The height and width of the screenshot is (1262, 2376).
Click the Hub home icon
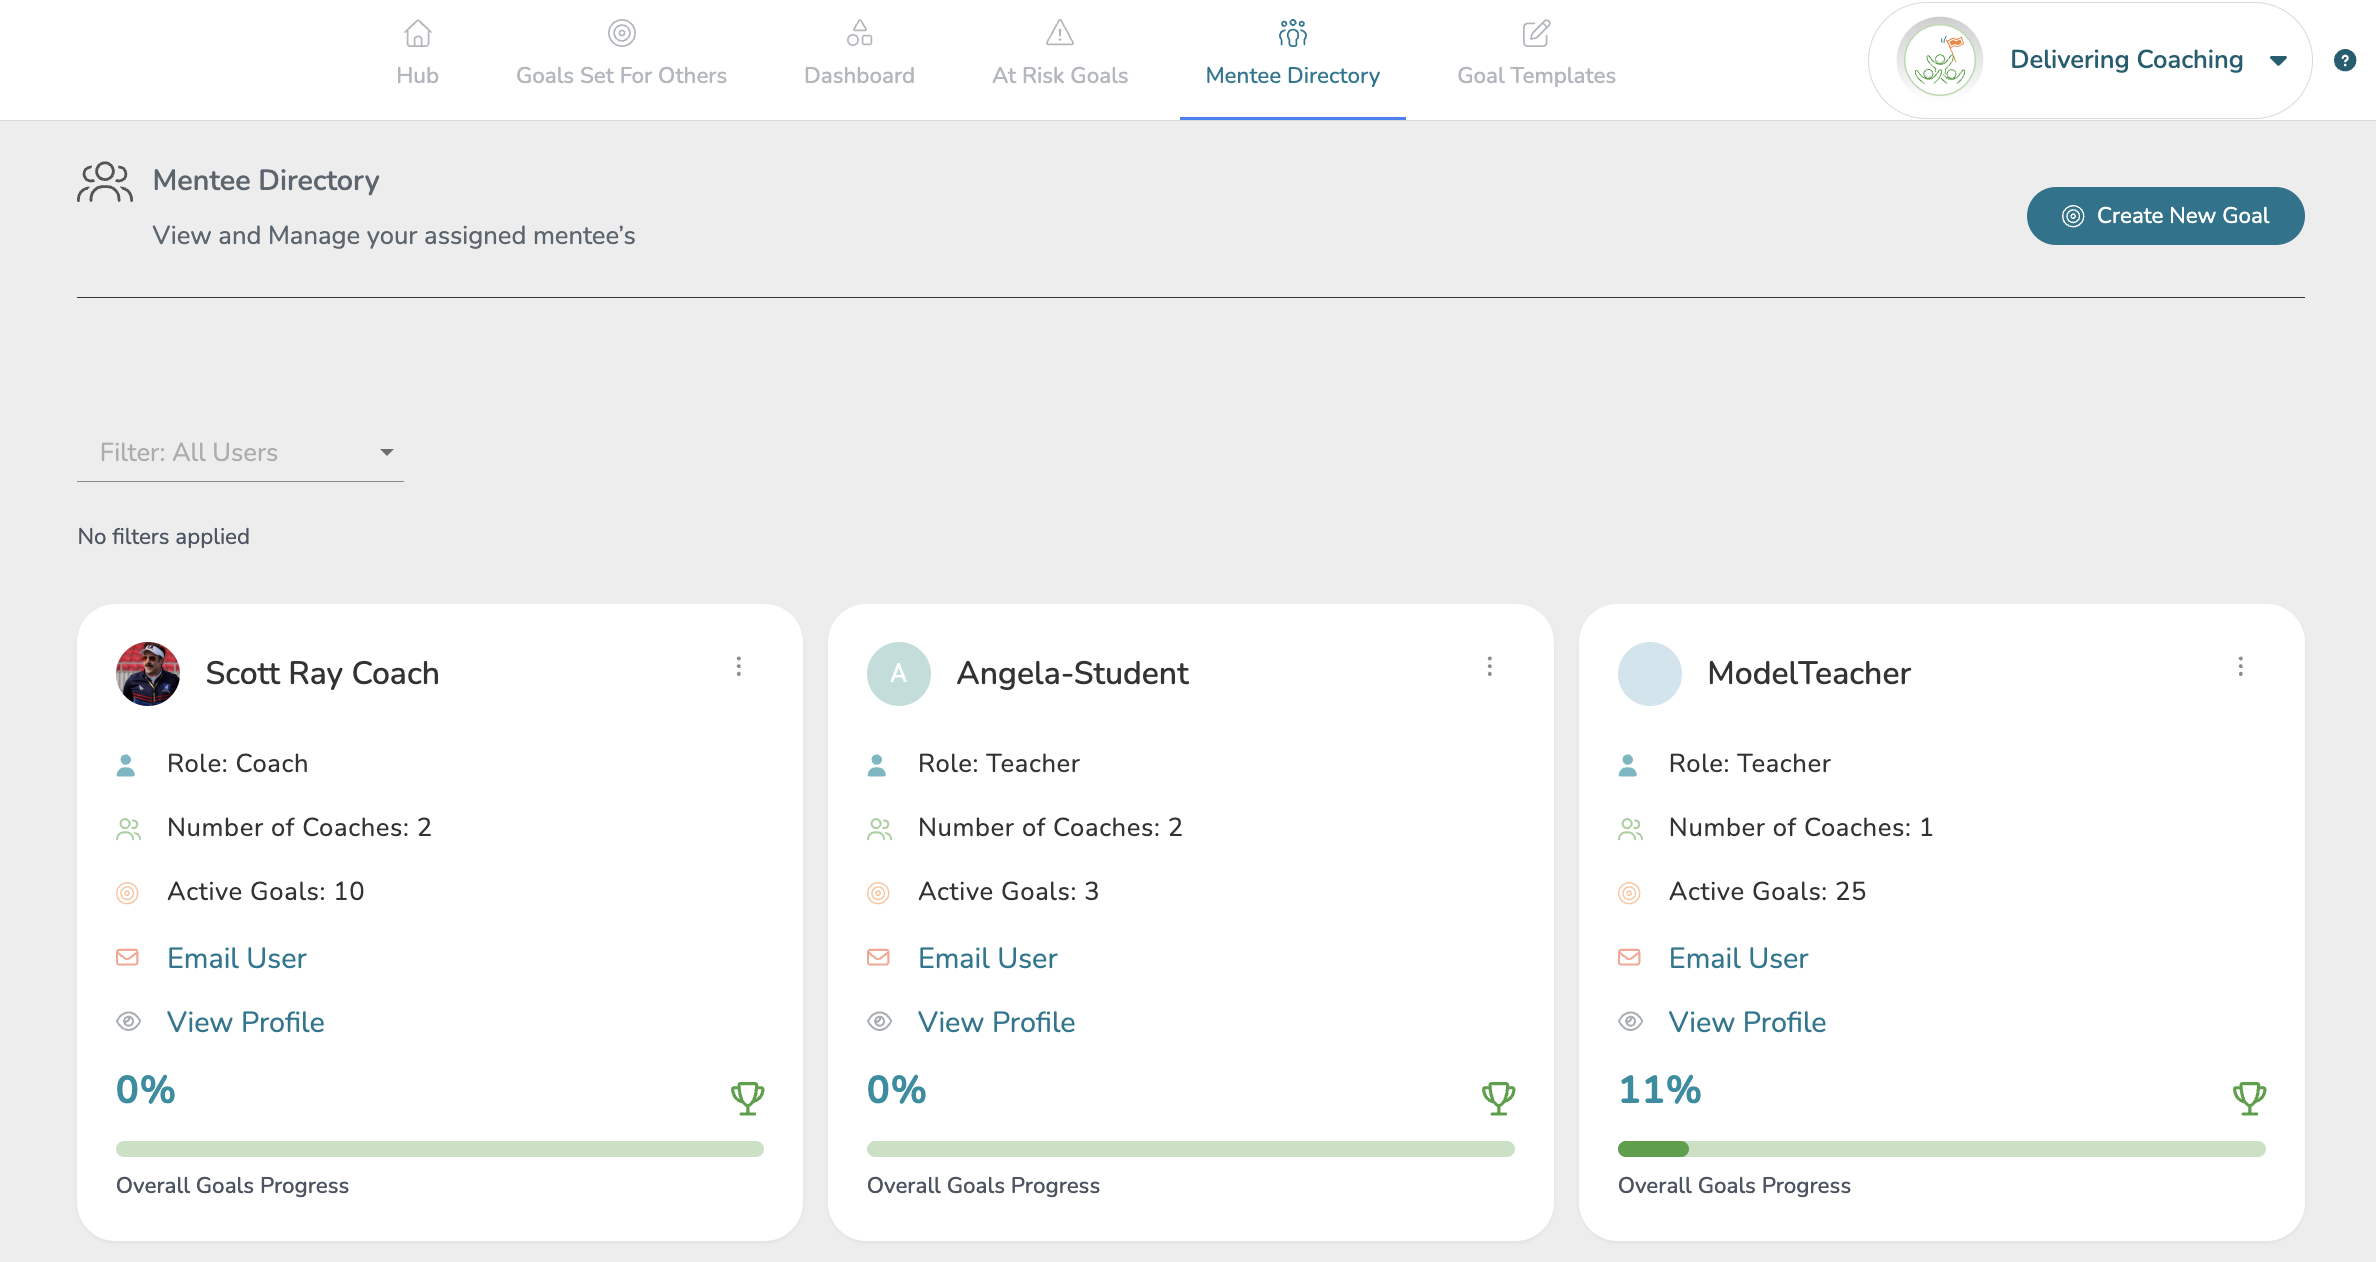click(417, 34)
